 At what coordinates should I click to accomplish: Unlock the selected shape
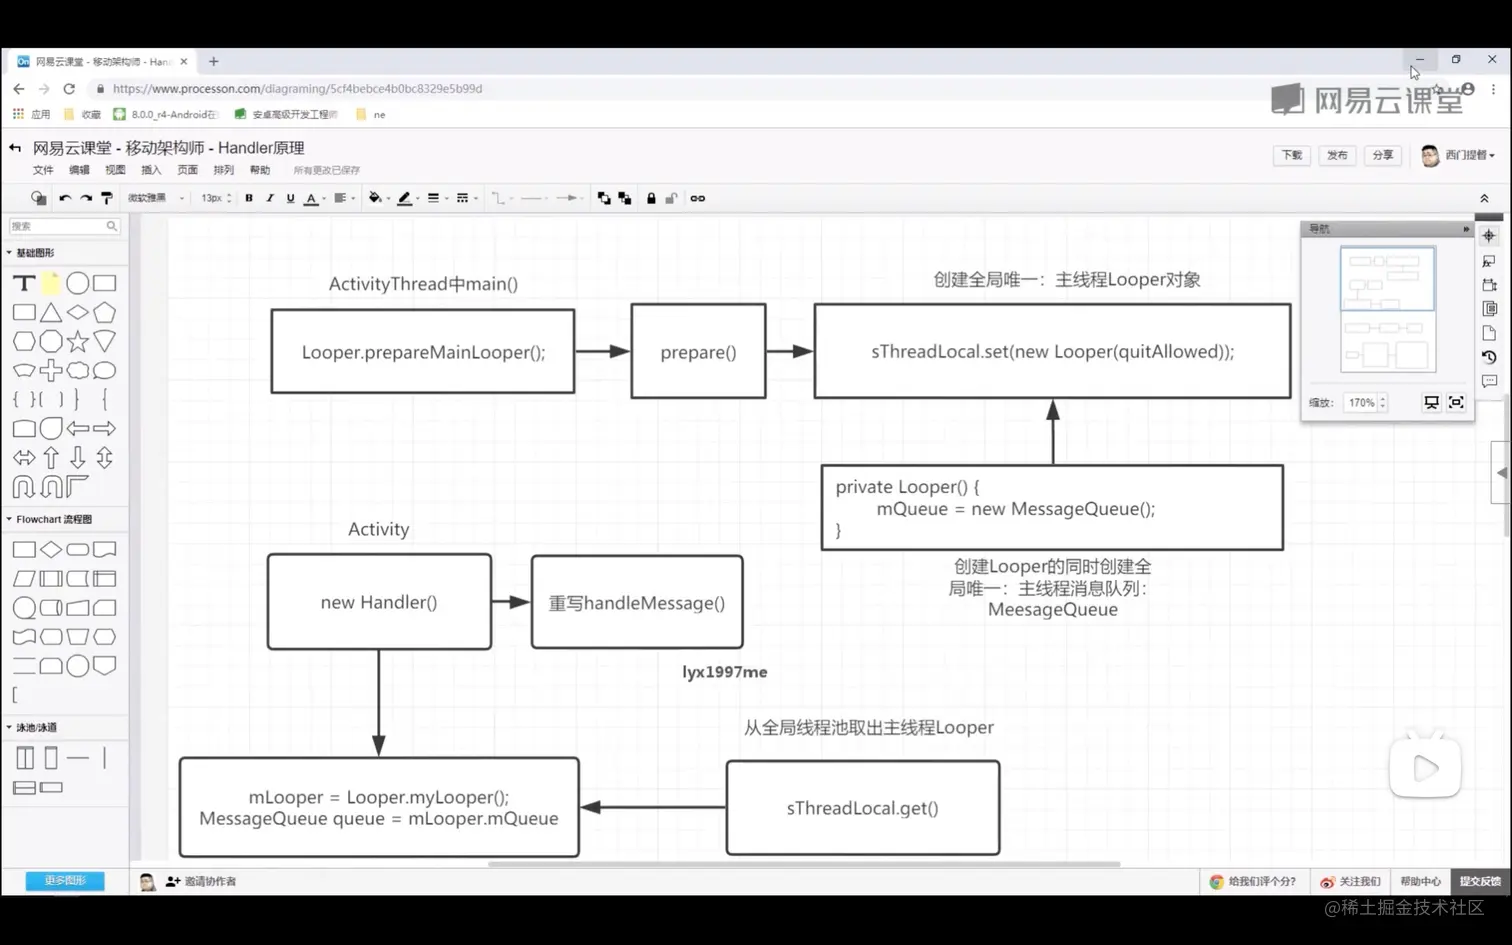(672, 198)
